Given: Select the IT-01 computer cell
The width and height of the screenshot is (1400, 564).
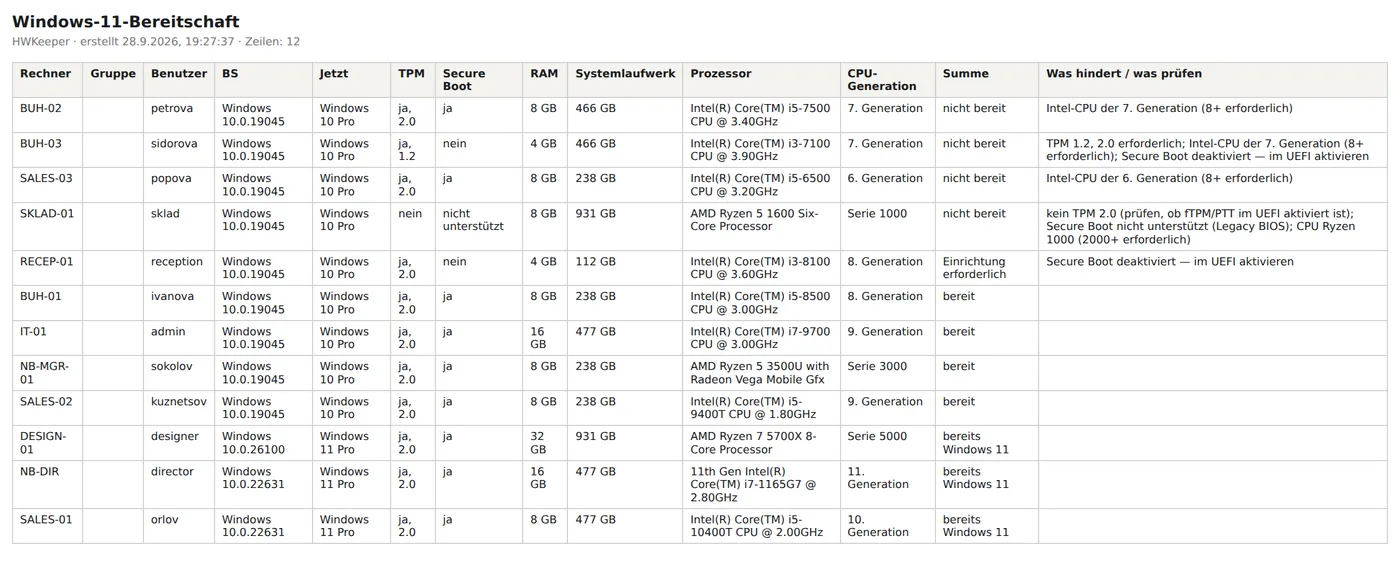Looking at the screenshot, I should pyautogui.click(x=48, y=338).
